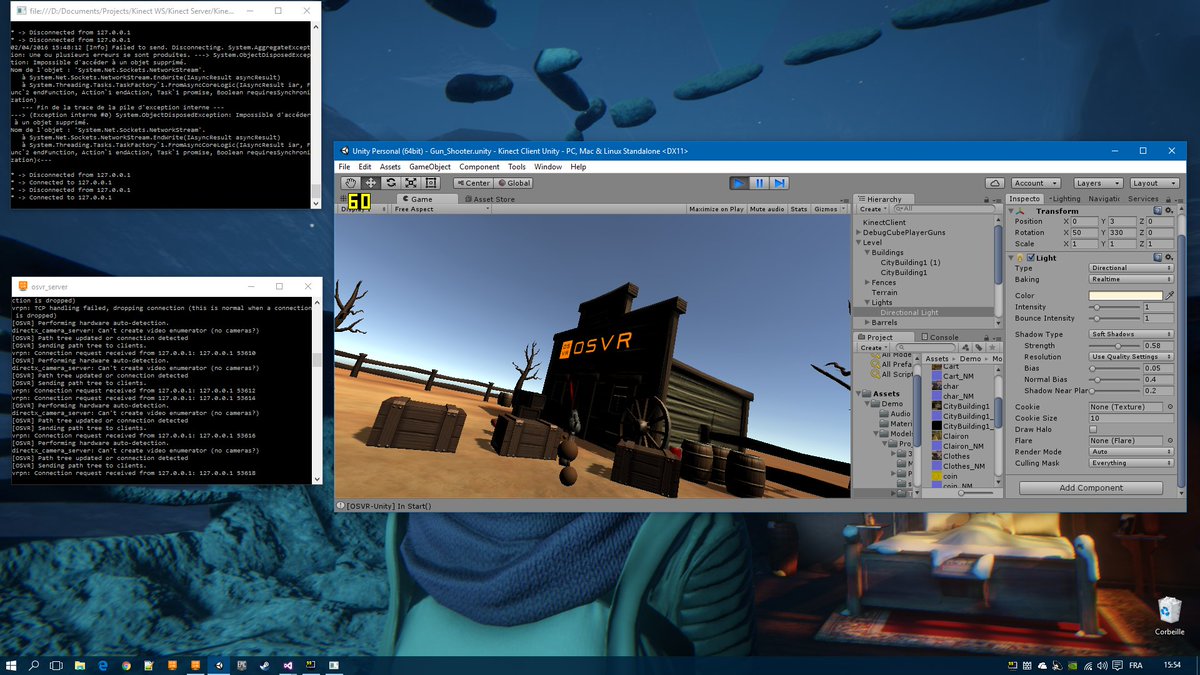This screenshot has height=675, width=1200.
Task: Select the Rect tool in Unity toolbar
Action: coord(431,183)
